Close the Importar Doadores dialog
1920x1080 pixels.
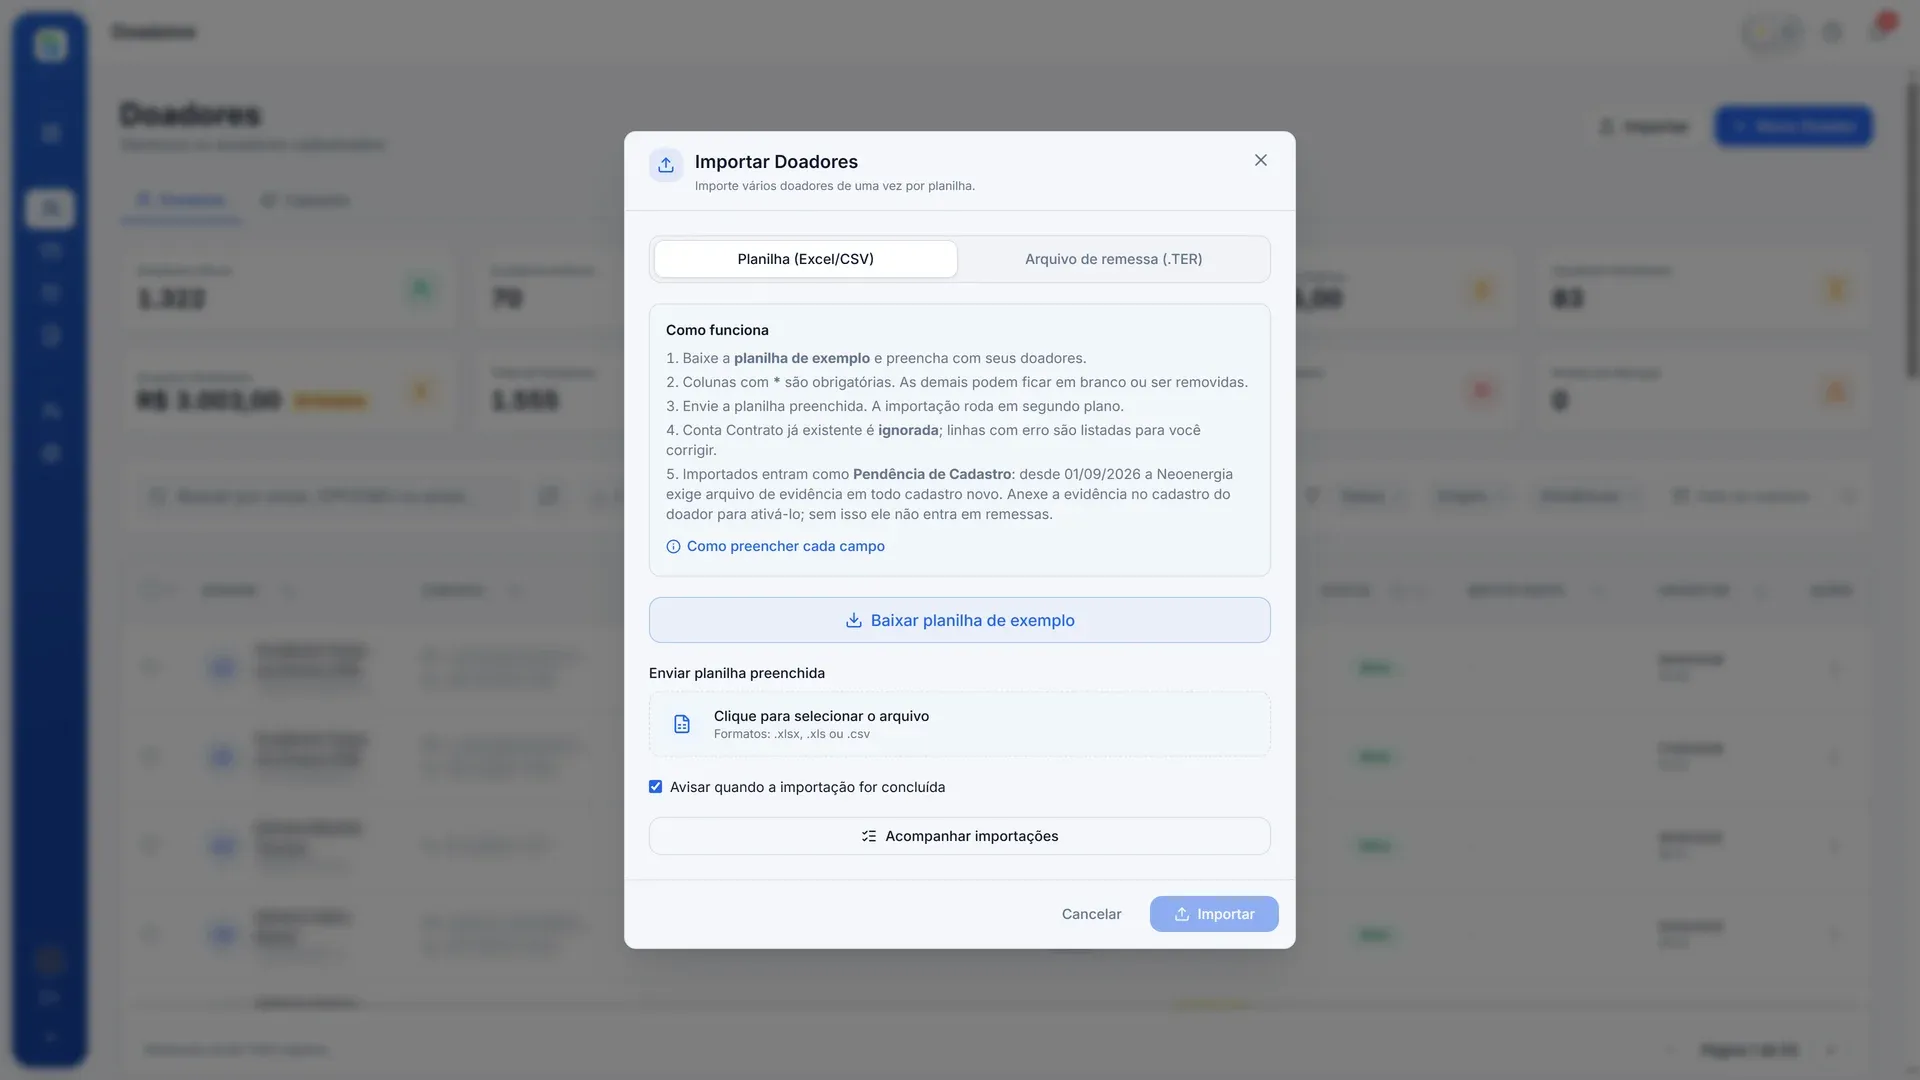(1260, 160)
